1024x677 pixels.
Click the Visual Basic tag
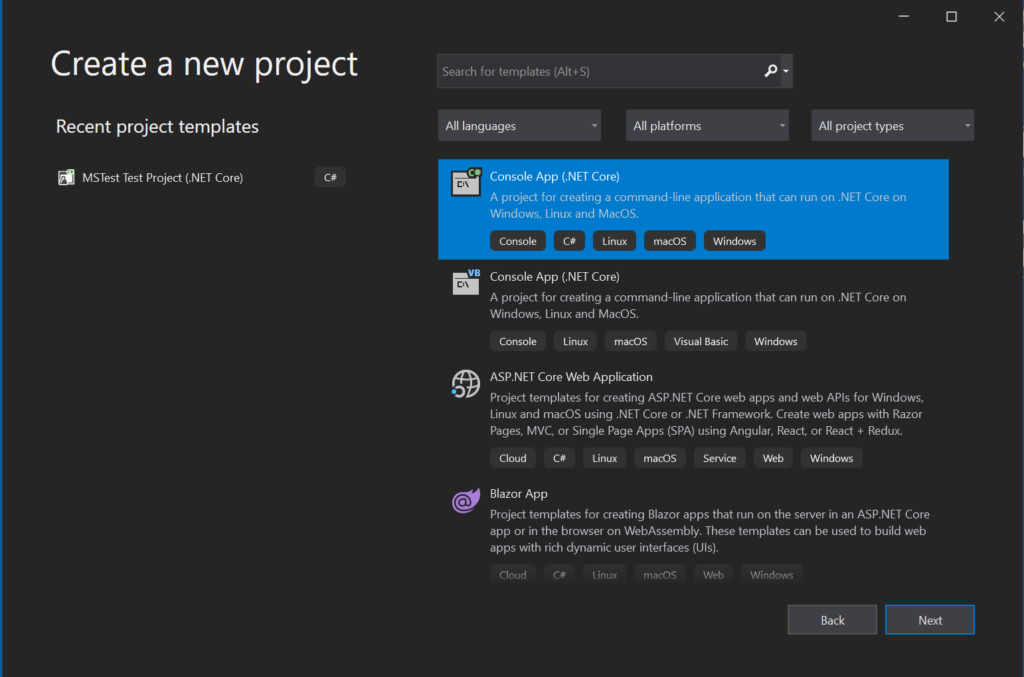(x=700, y=342)
